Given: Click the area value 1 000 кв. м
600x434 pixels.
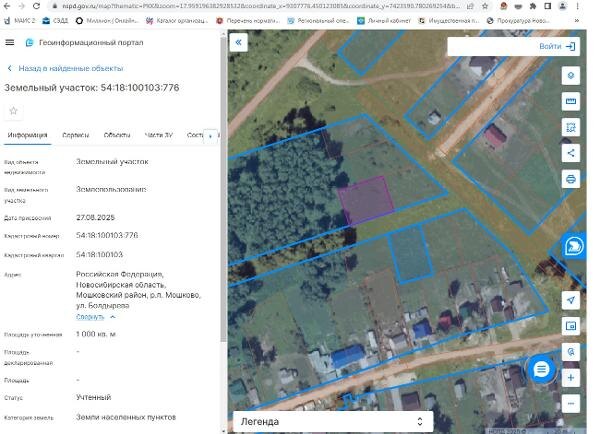Looking at the screenshot, I should point(96,334).
